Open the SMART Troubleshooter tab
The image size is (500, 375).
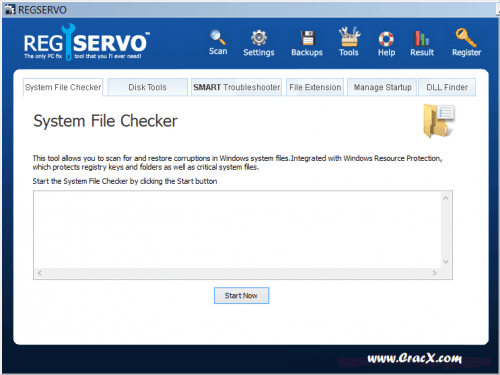coord(237,87)
